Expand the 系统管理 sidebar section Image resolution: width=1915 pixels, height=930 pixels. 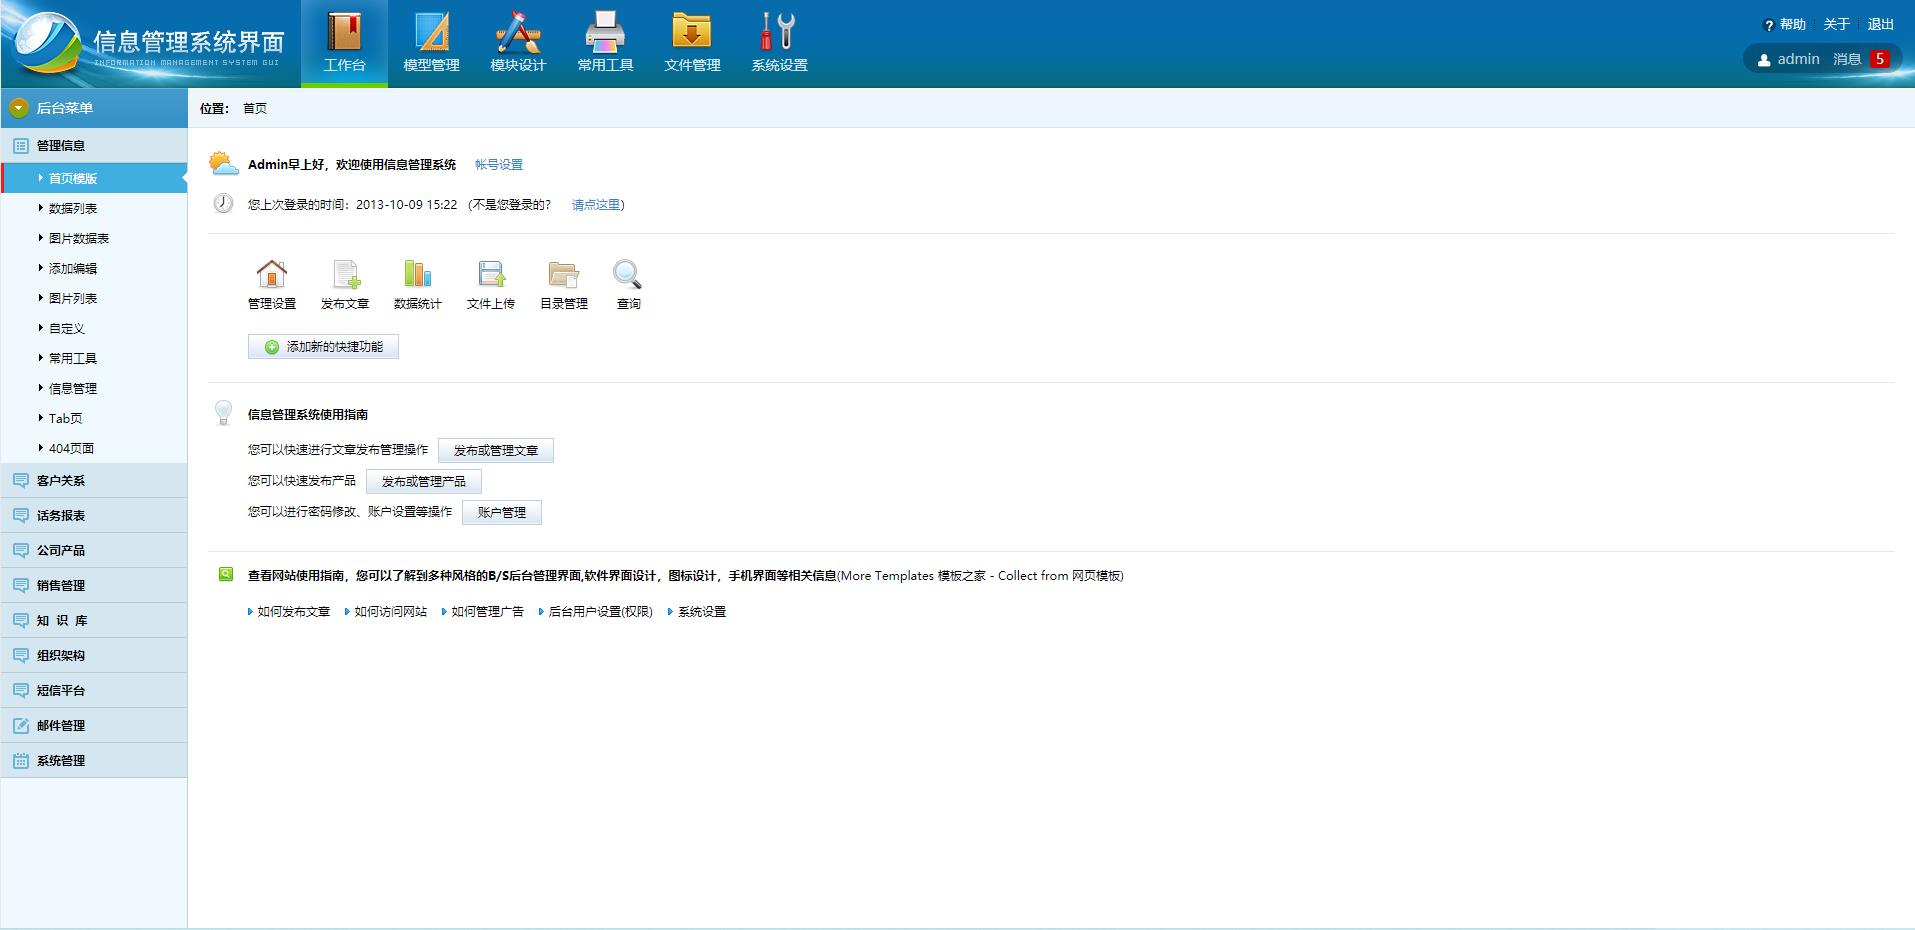(x=61, y=761)
